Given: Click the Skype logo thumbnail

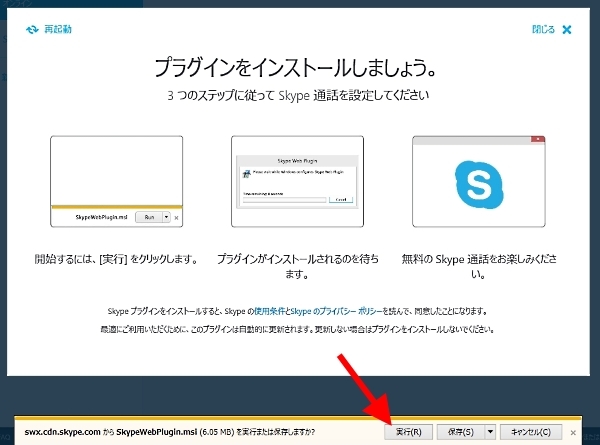Looking at the screenshot, I should (x=479, y=181).
